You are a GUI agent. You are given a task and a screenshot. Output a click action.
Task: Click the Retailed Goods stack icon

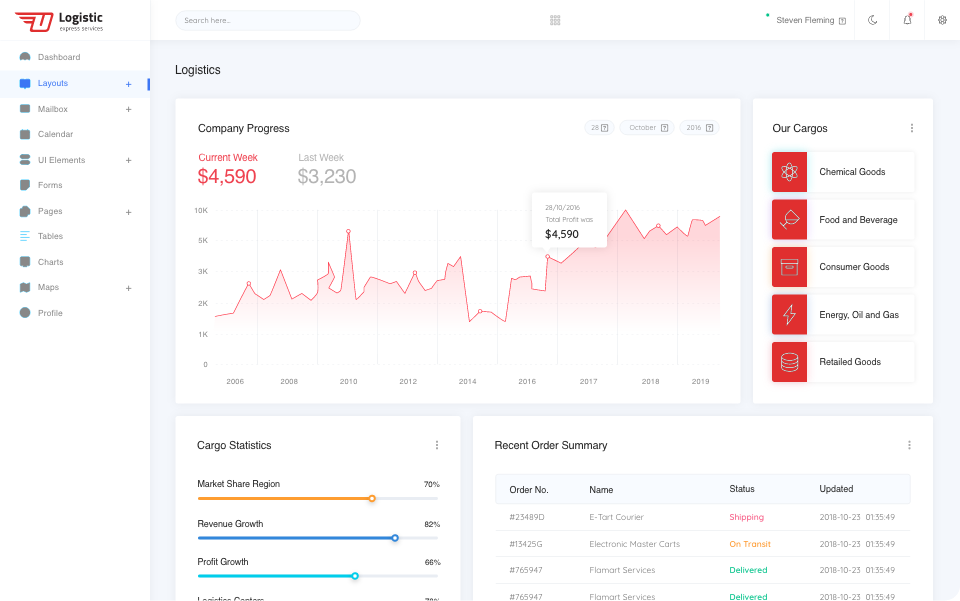pos(789,362)
